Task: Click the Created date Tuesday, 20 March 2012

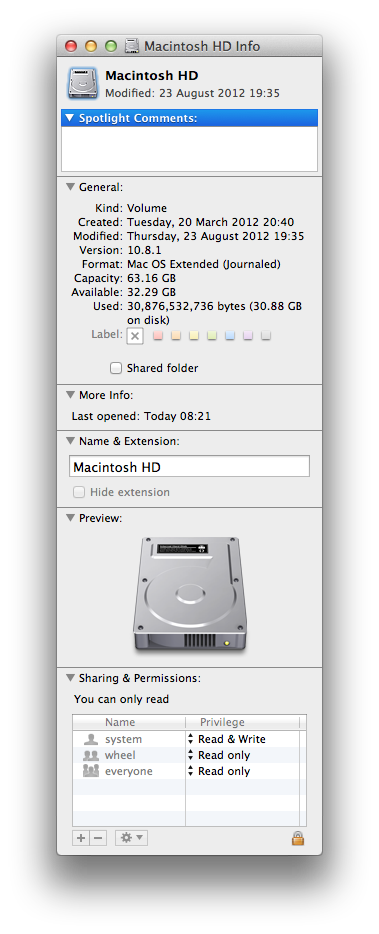Action: [210, 222]
